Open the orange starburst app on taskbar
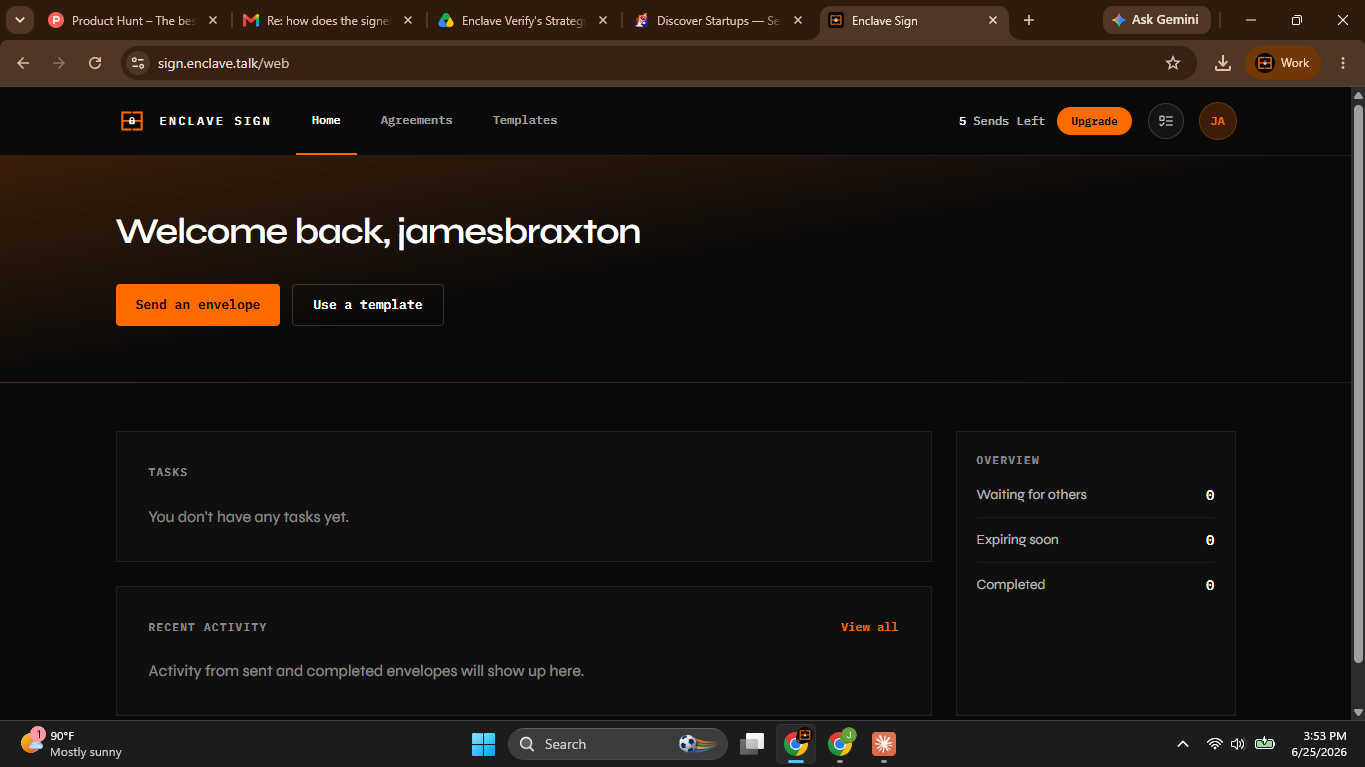 pos(884,744)
